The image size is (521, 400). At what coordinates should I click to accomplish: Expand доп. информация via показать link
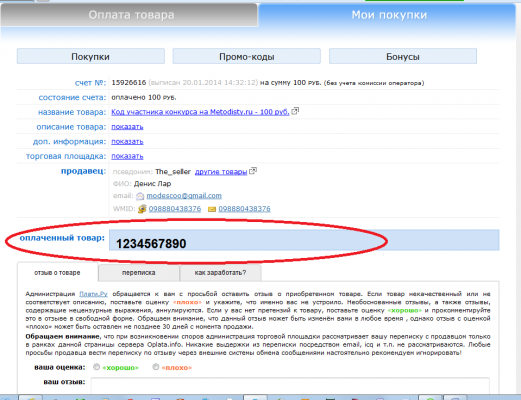(127, 142)
